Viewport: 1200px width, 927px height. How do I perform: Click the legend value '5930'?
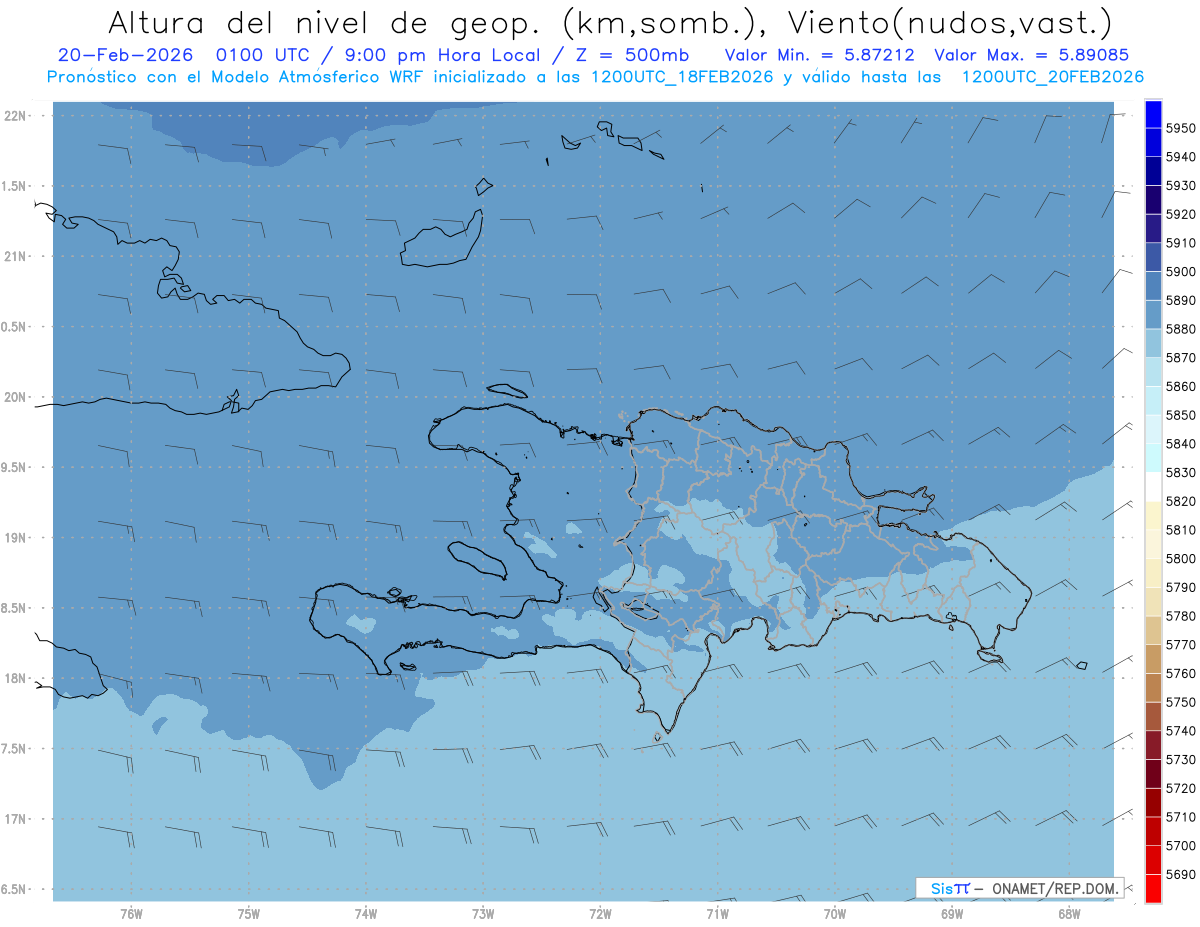1181,186
